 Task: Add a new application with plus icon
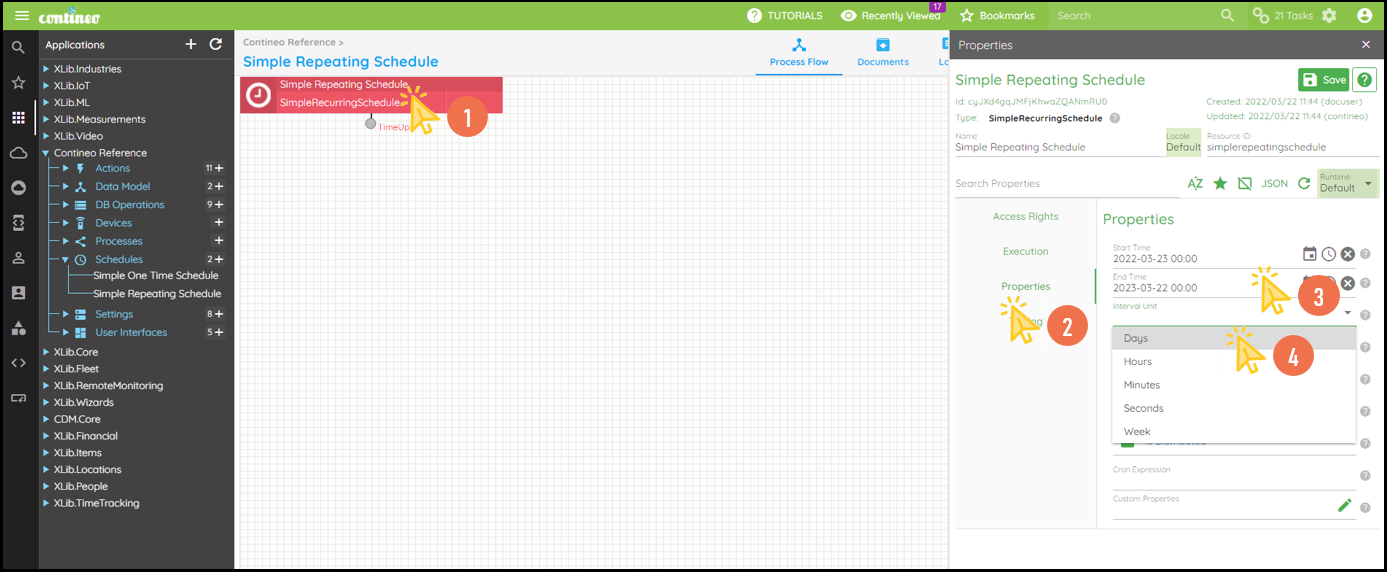[x=191, y=45]
